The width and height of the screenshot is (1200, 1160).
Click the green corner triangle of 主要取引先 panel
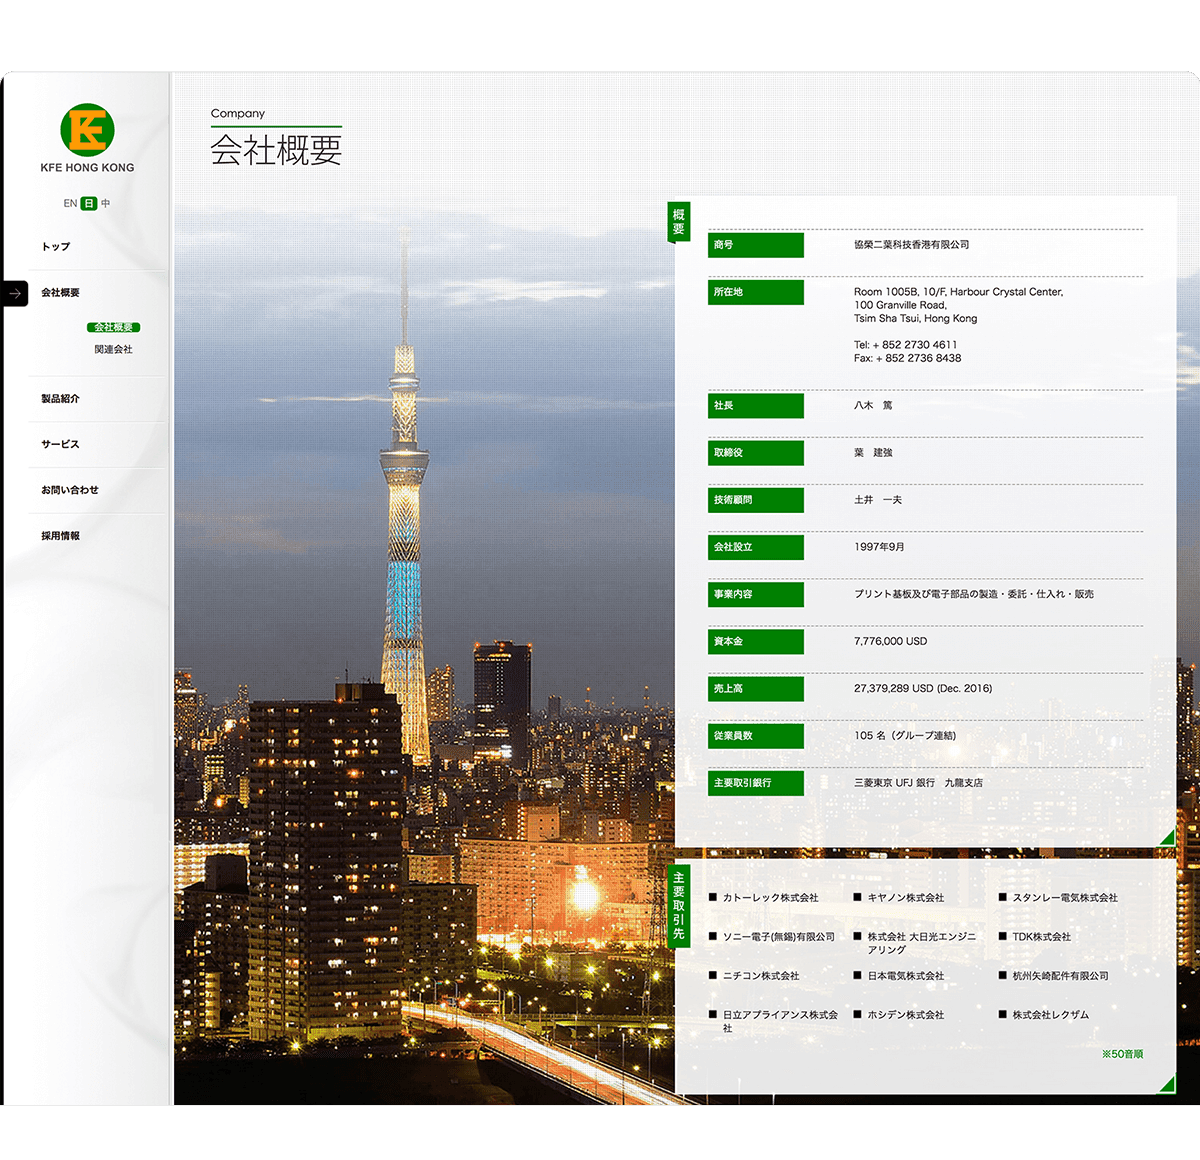point(1166,1084)
